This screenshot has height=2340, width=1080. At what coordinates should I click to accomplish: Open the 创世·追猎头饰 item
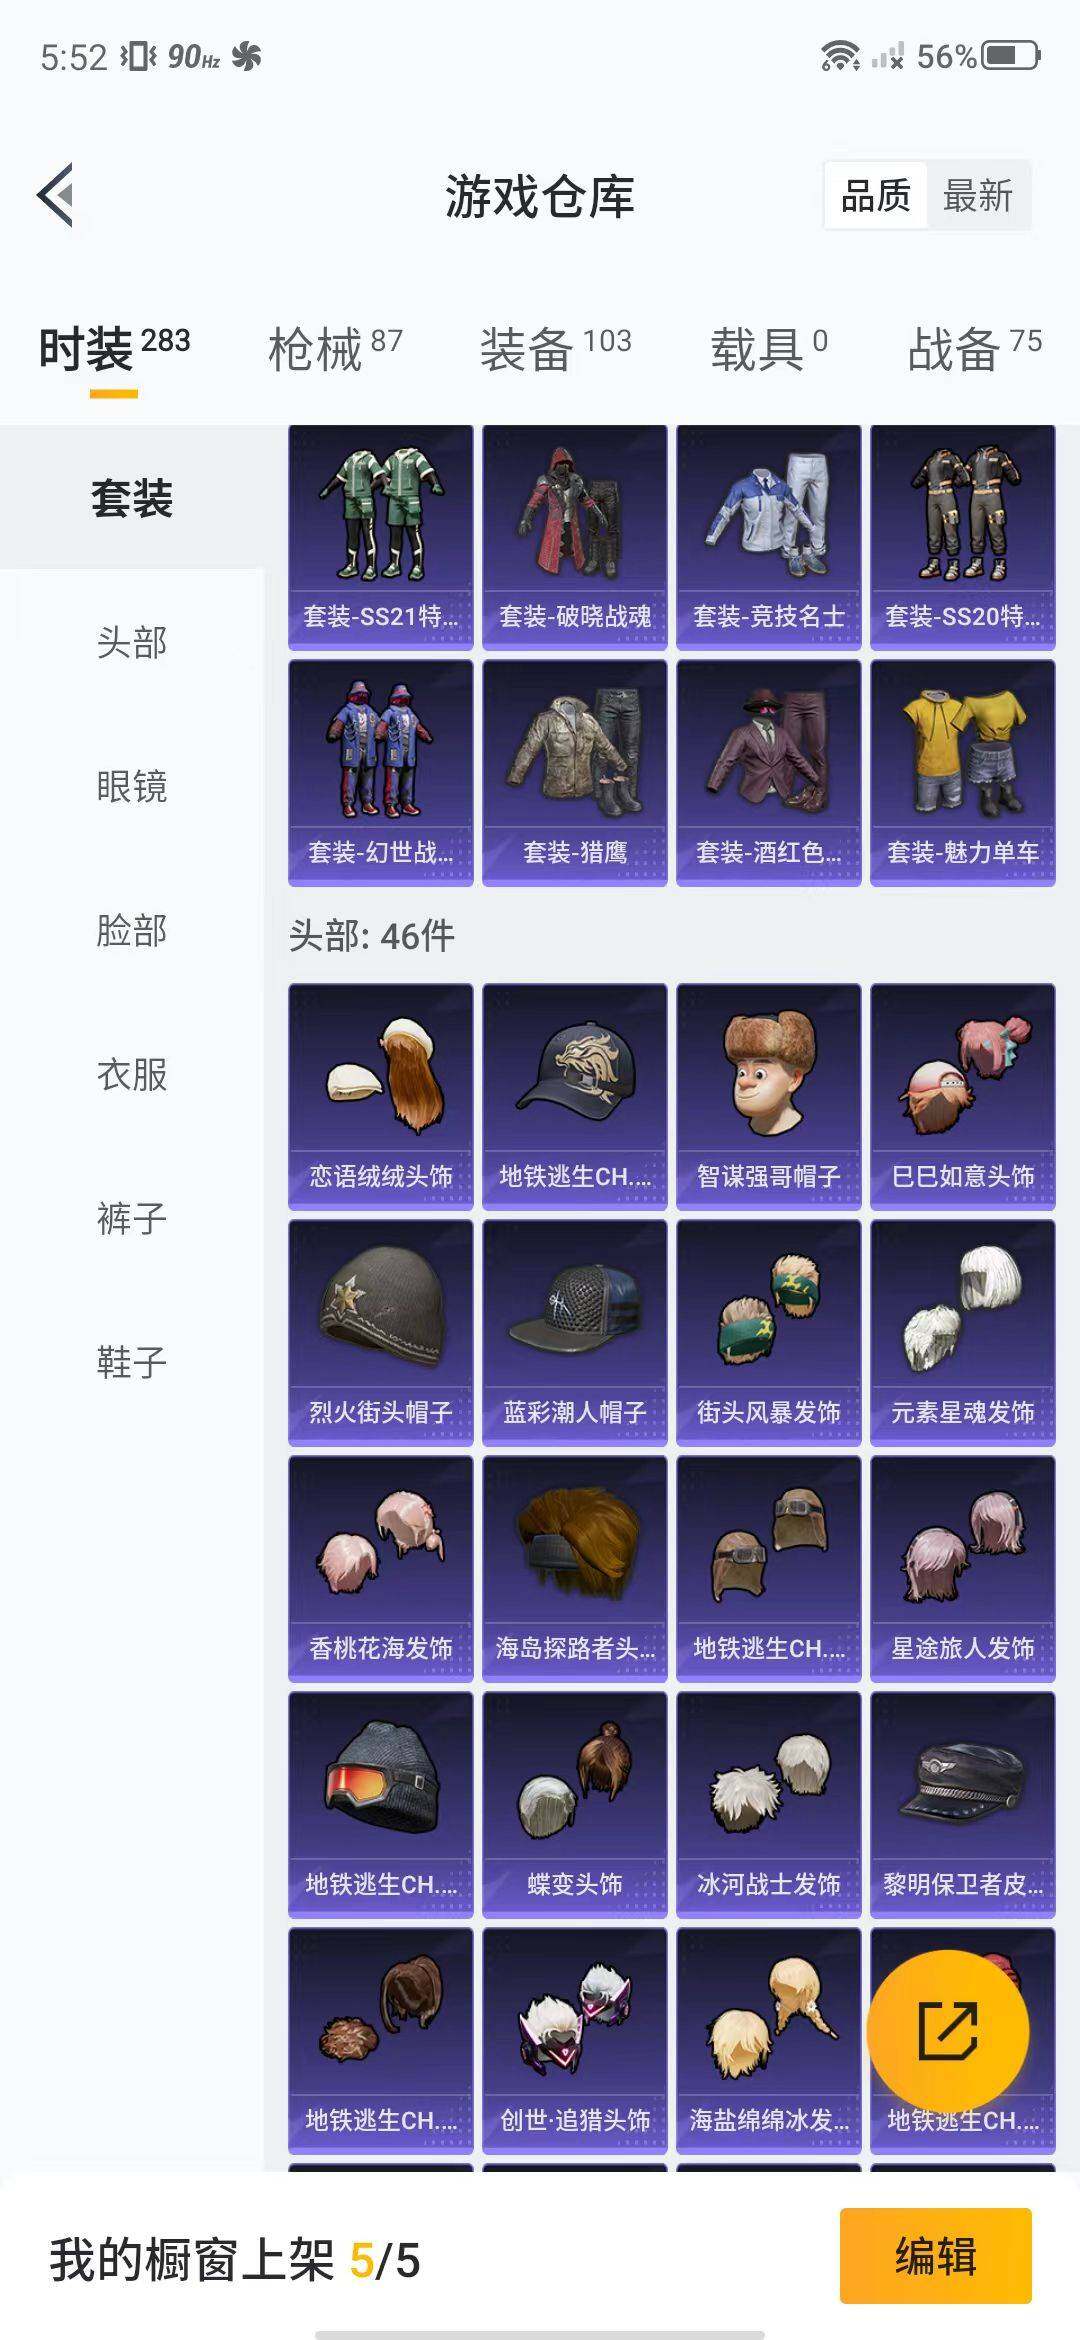[574, 2041]
